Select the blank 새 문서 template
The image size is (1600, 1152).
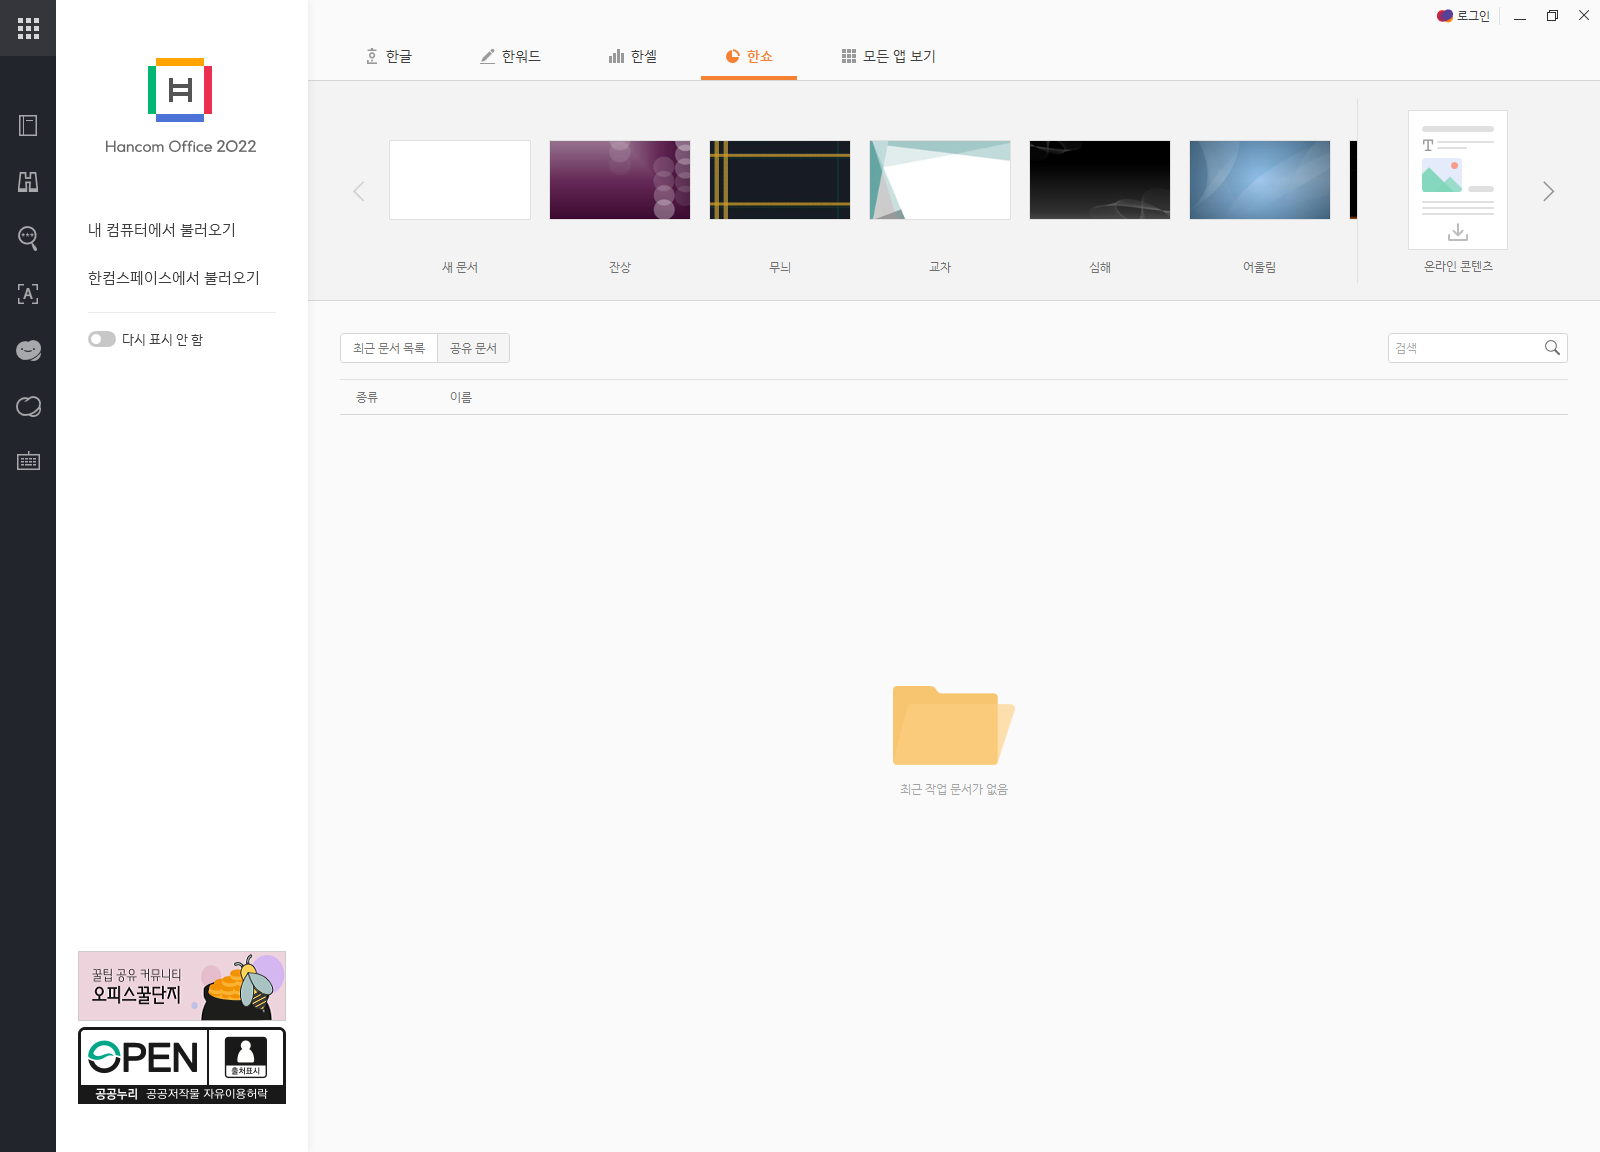pyautogui.click(x=460, y=180)
